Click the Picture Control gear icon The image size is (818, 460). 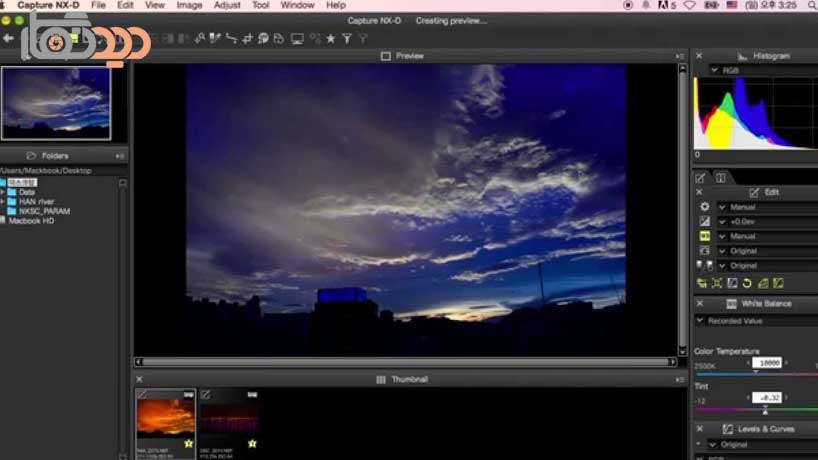pos(704,207)
